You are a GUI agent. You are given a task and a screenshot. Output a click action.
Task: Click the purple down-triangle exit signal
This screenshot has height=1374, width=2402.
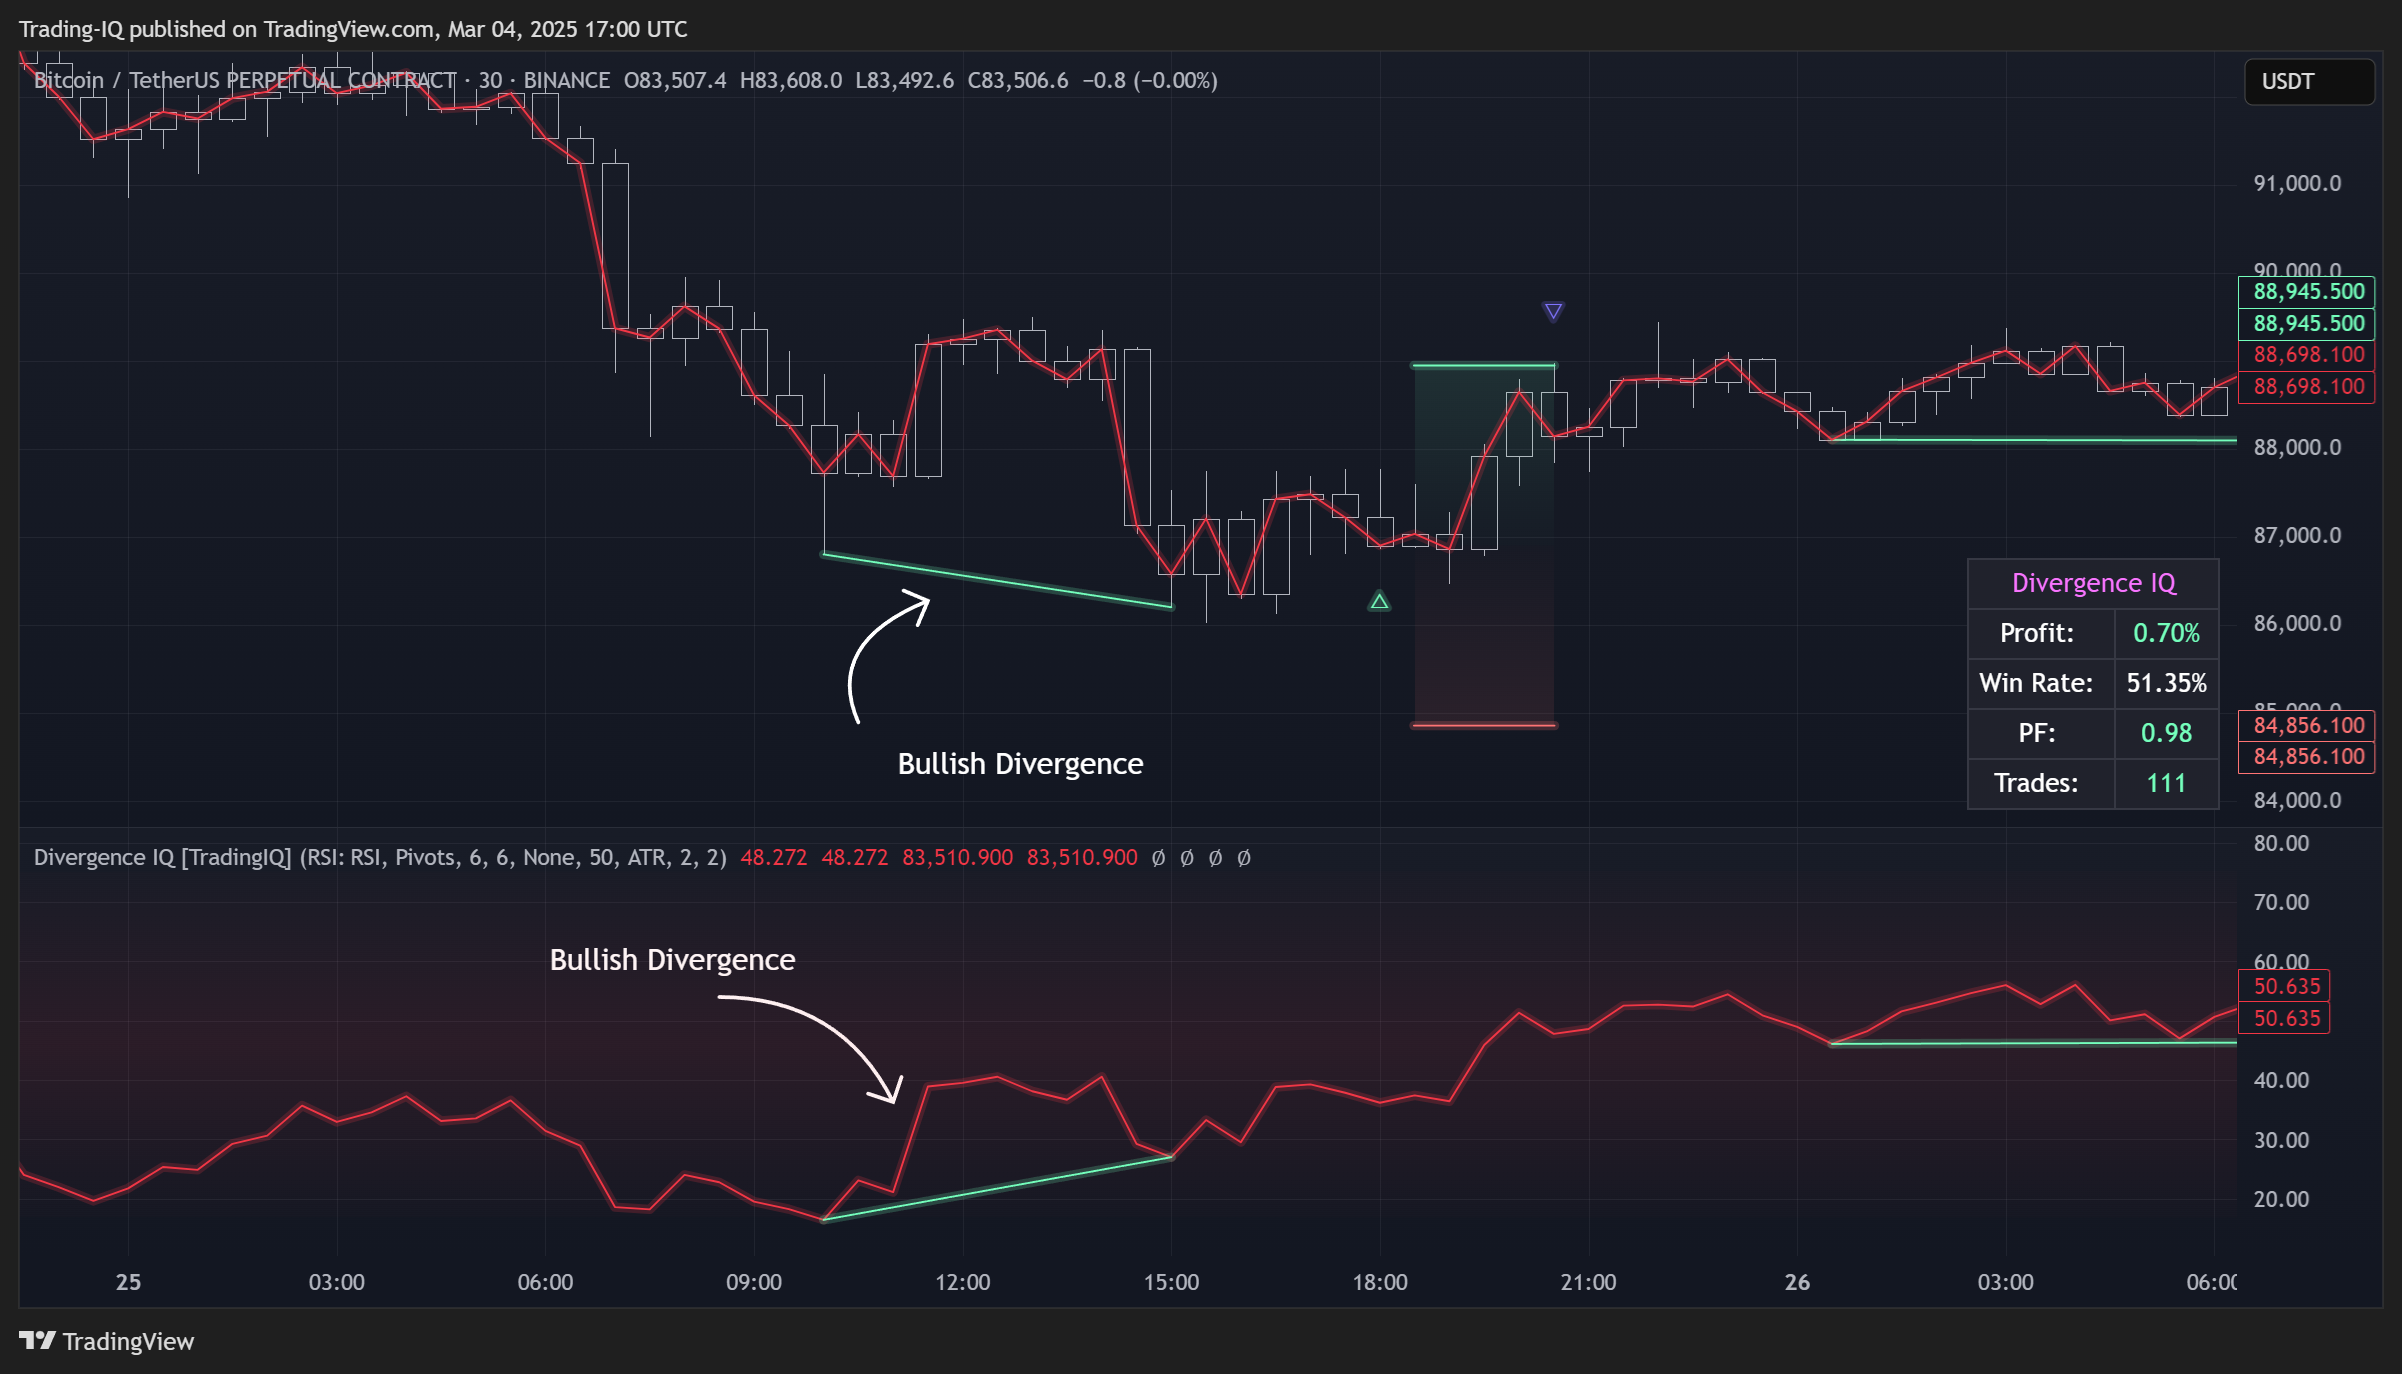1553,311
